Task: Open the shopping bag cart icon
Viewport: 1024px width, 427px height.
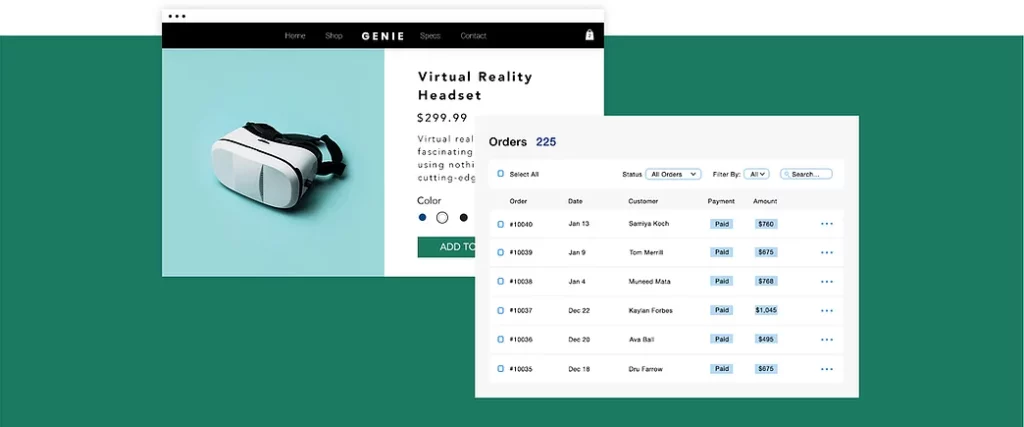Action: coord(590,35)
